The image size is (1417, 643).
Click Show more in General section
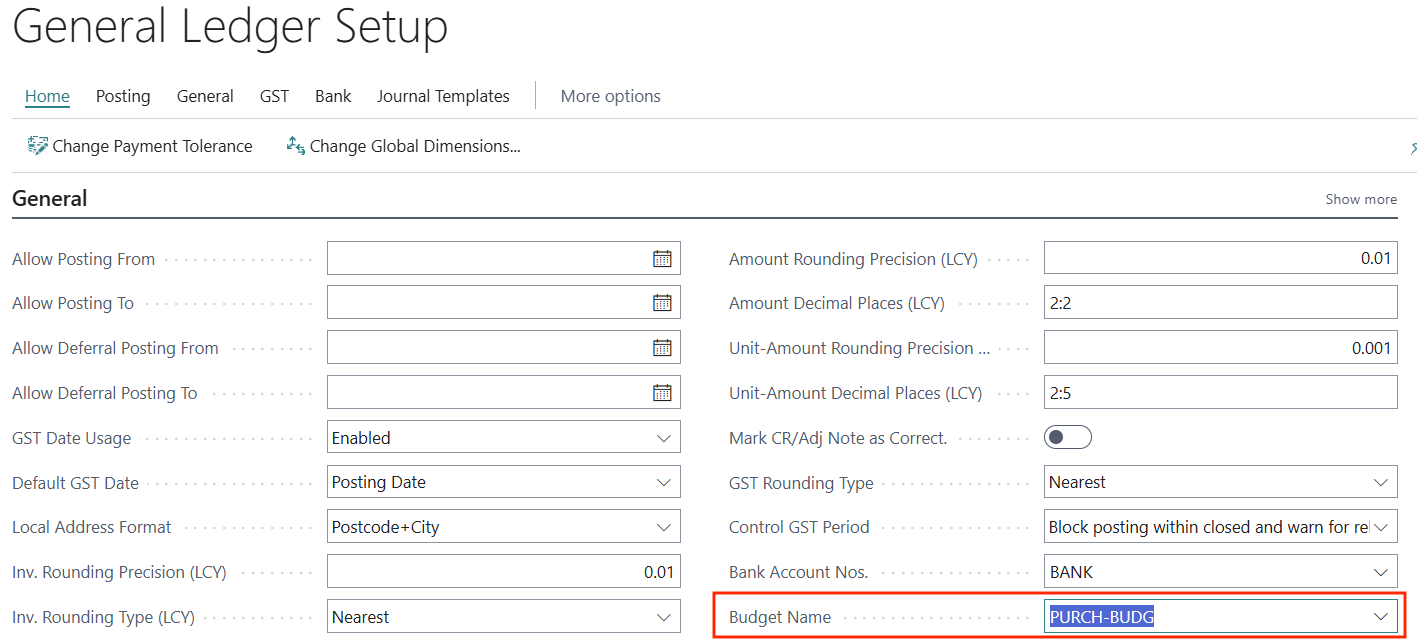1361,199
